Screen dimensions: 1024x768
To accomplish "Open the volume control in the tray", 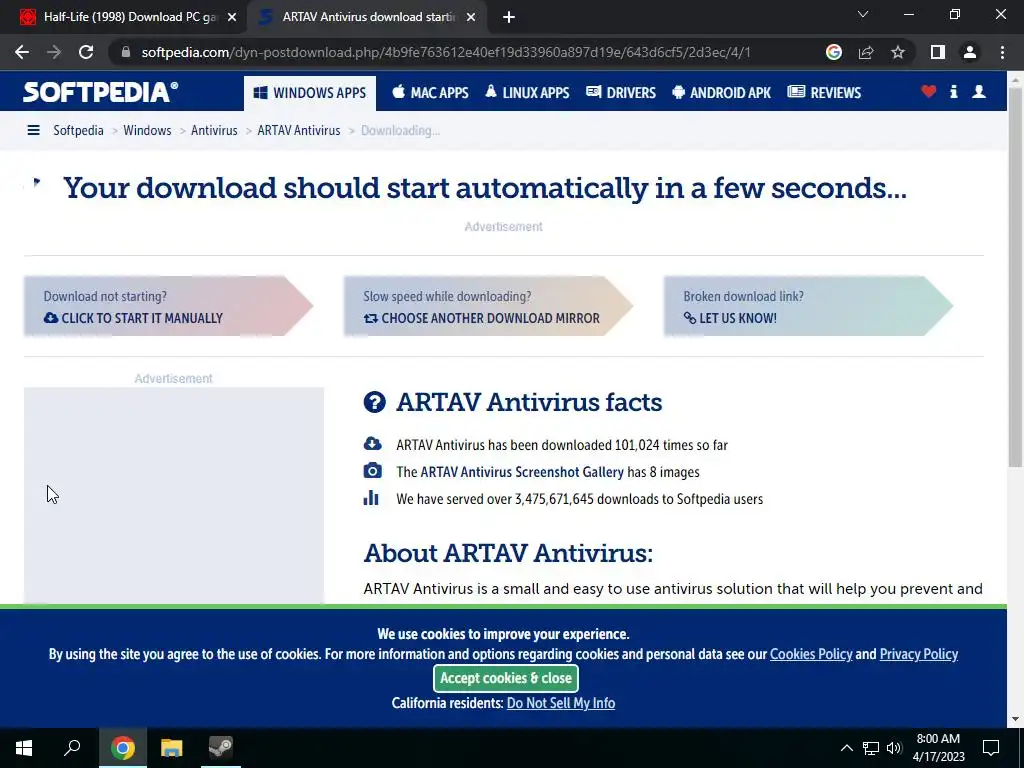I will coord(894,748).
